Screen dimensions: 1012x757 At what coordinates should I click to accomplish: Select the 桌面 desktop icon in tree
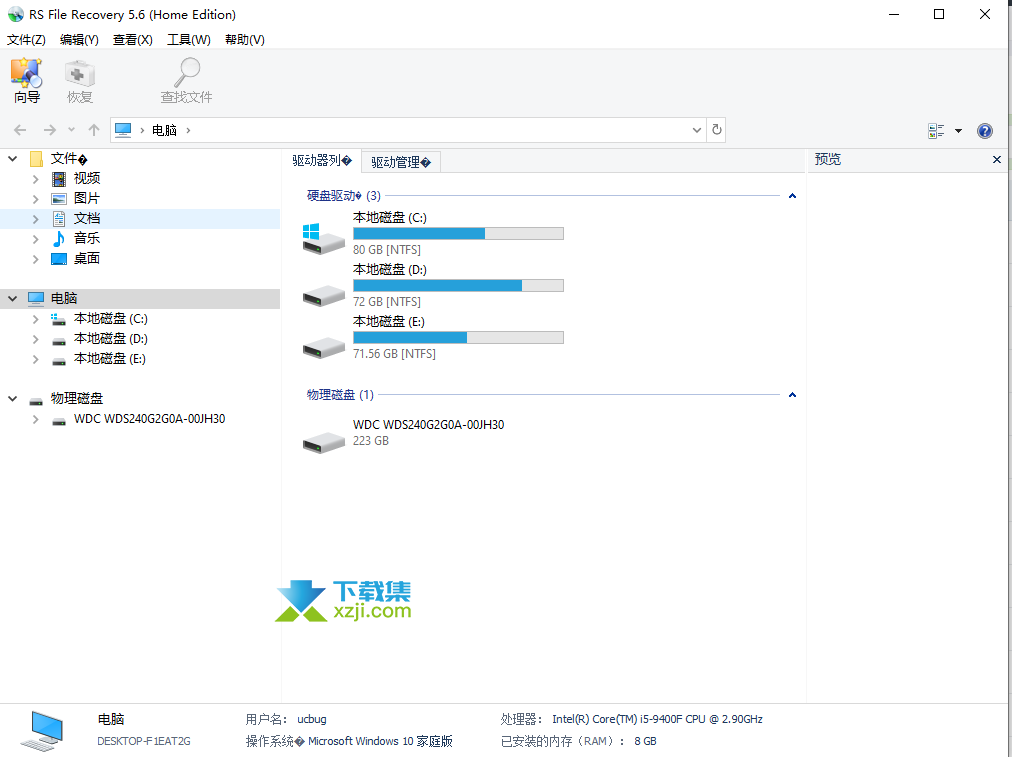tap(59, 259)
